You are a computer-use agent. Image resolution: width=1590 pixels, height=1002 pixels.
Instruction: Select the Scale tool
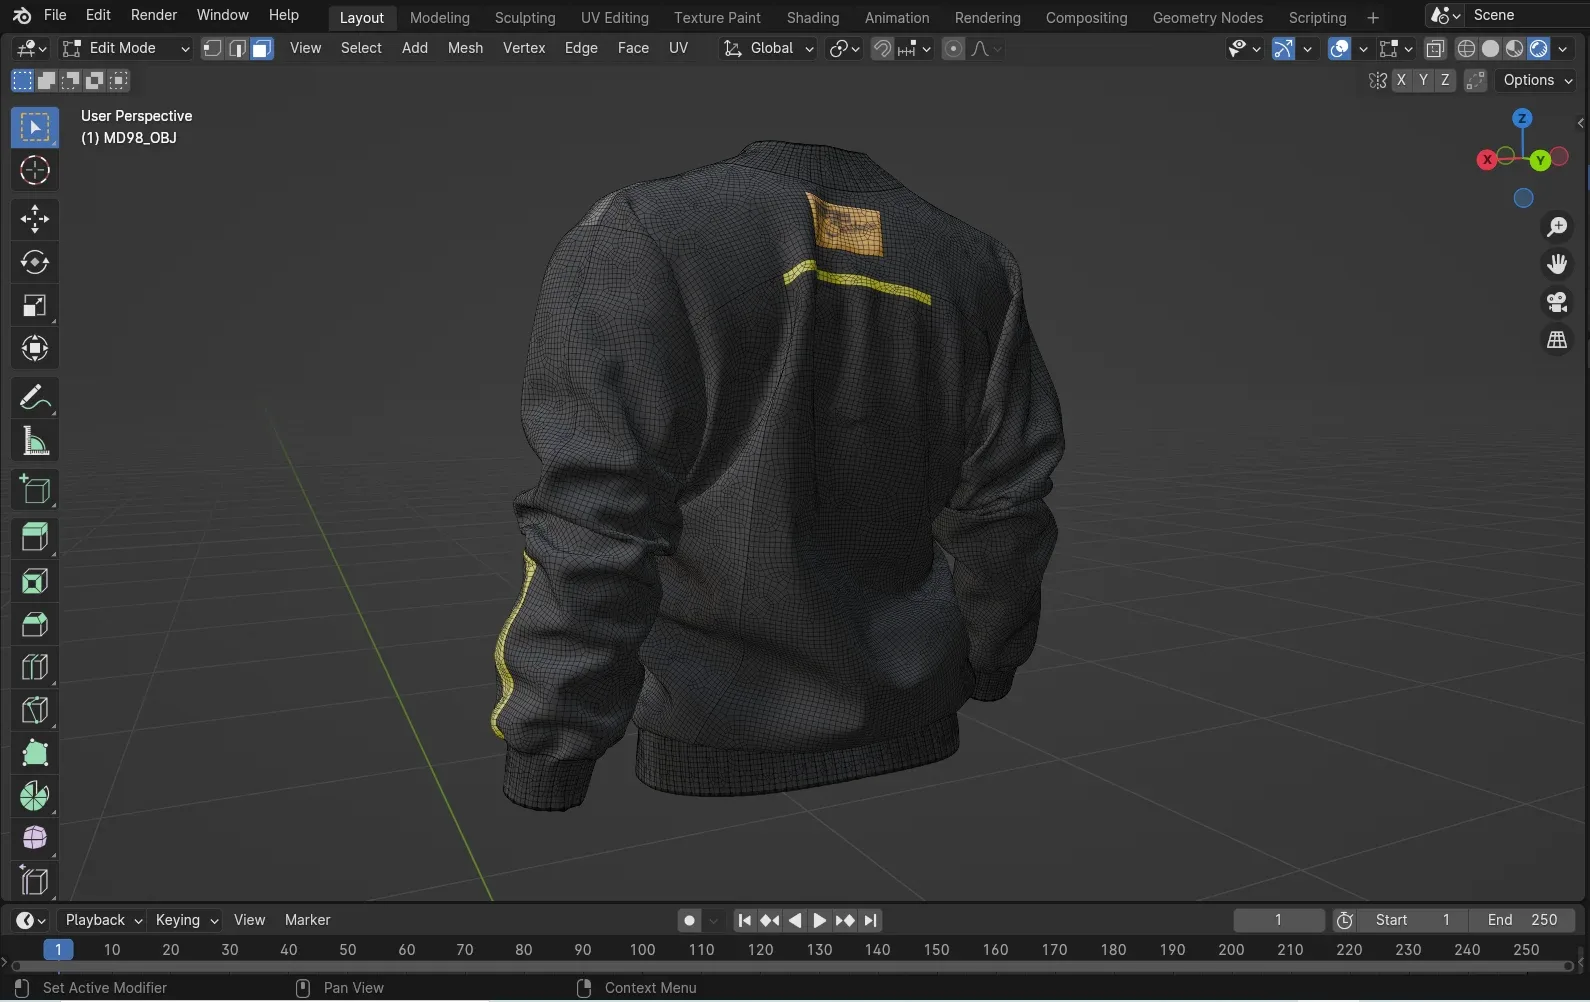(35, 305)
